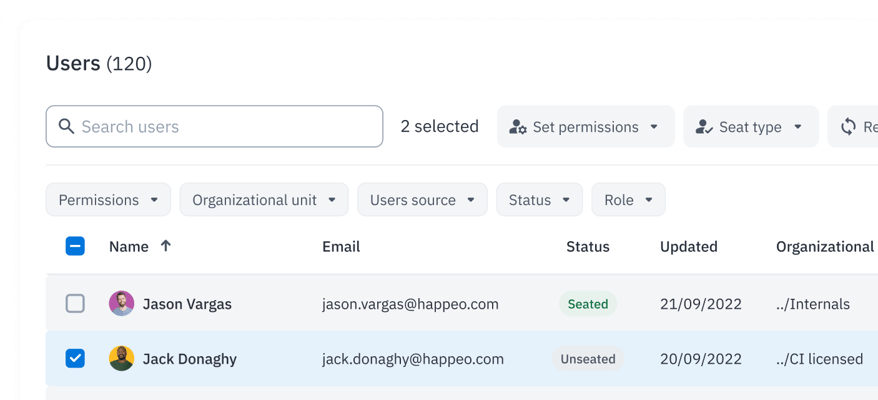Click the Email column header
This screenshot has height=400, width=878.
341,246
